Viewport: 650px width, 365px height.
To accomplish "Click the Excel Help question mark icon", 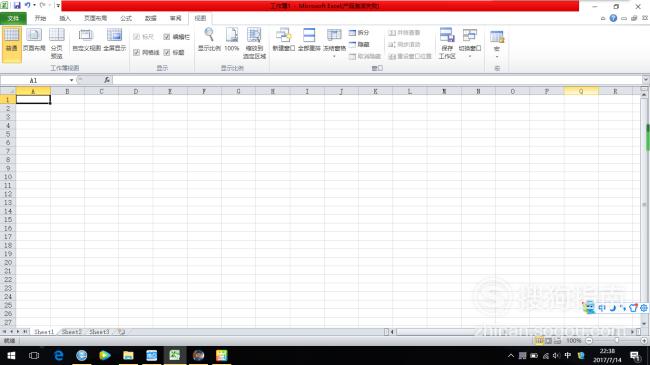I will 613,18.
